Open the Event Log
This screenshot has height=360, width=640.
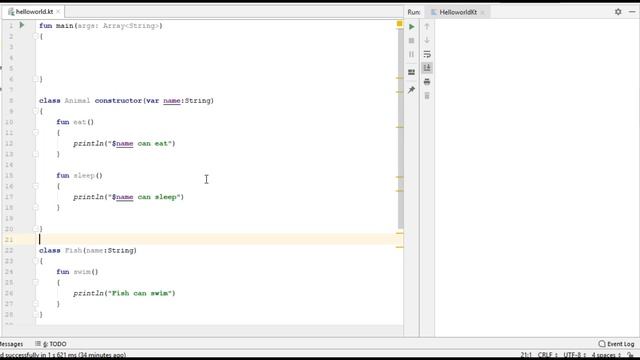tap(616, 344)
